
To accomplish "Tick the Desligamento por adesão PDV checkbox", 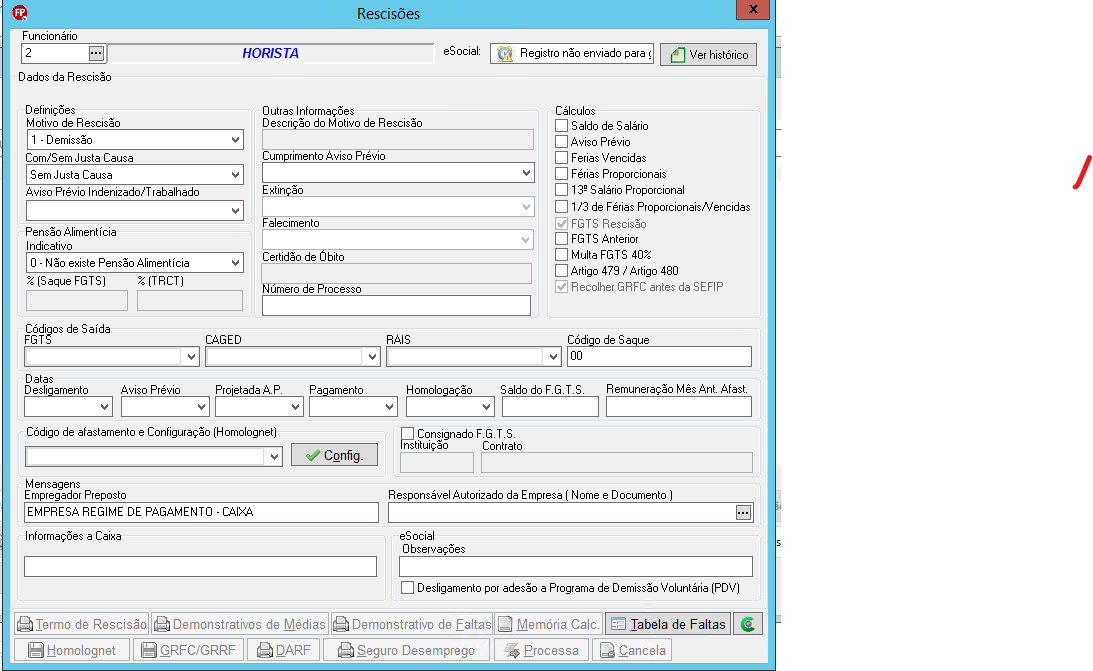I will (x=408, y=587).
